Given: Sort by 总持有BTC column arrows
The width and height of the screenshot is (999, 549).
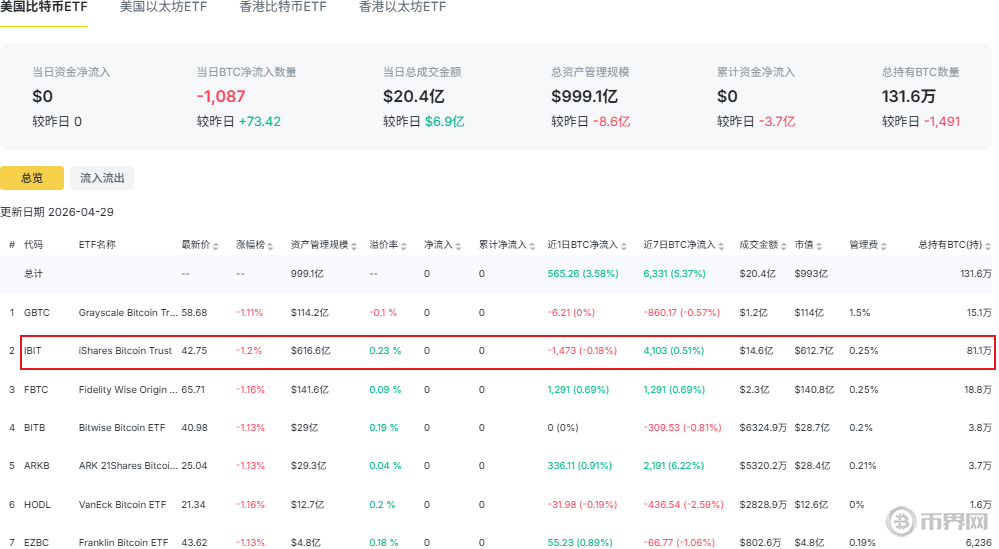Looking at the screenshot, I should coord(988,245).
